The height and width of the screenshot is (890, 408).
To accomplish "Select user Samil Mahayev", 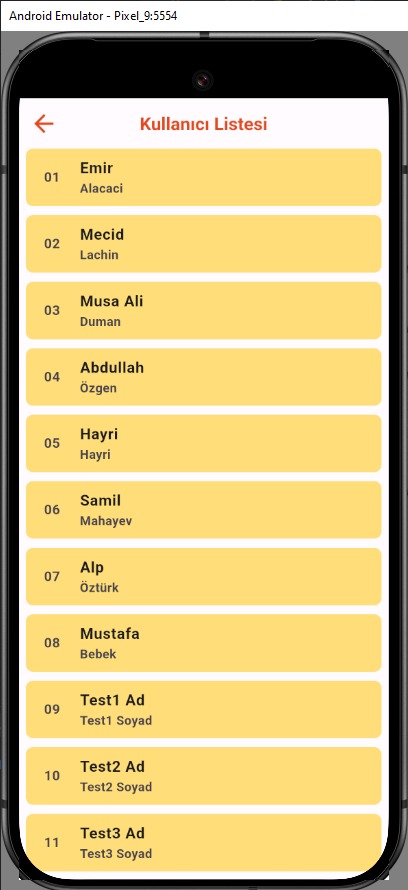I will (x=204, y=510).
